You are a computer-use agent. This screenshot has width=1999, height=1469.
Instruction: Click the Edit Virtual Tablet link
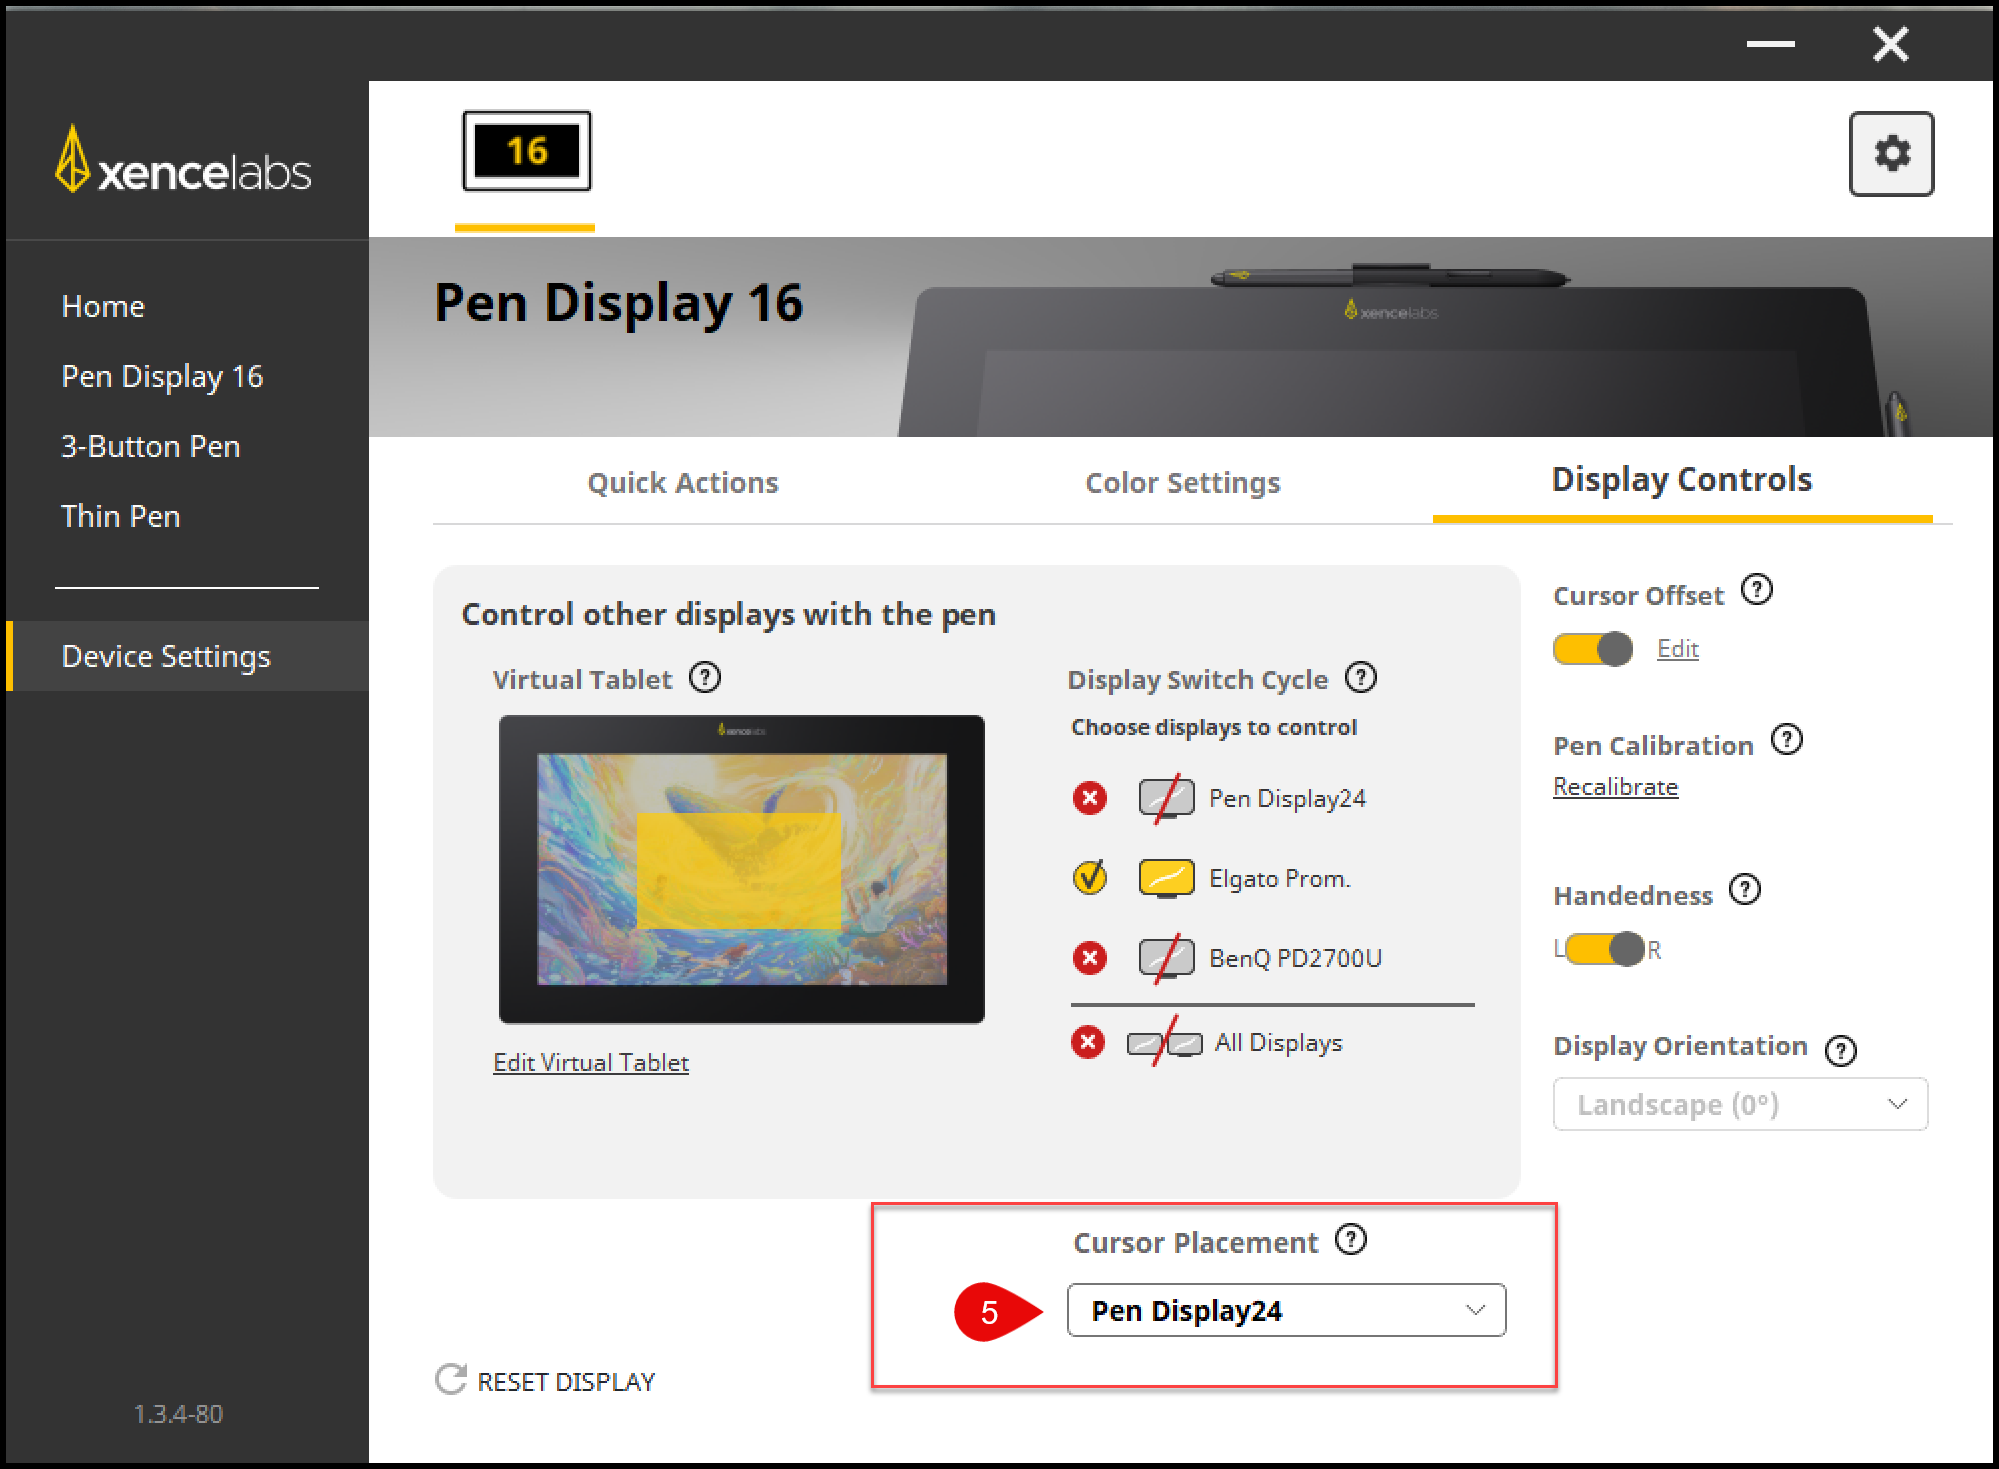(591, 1062)
